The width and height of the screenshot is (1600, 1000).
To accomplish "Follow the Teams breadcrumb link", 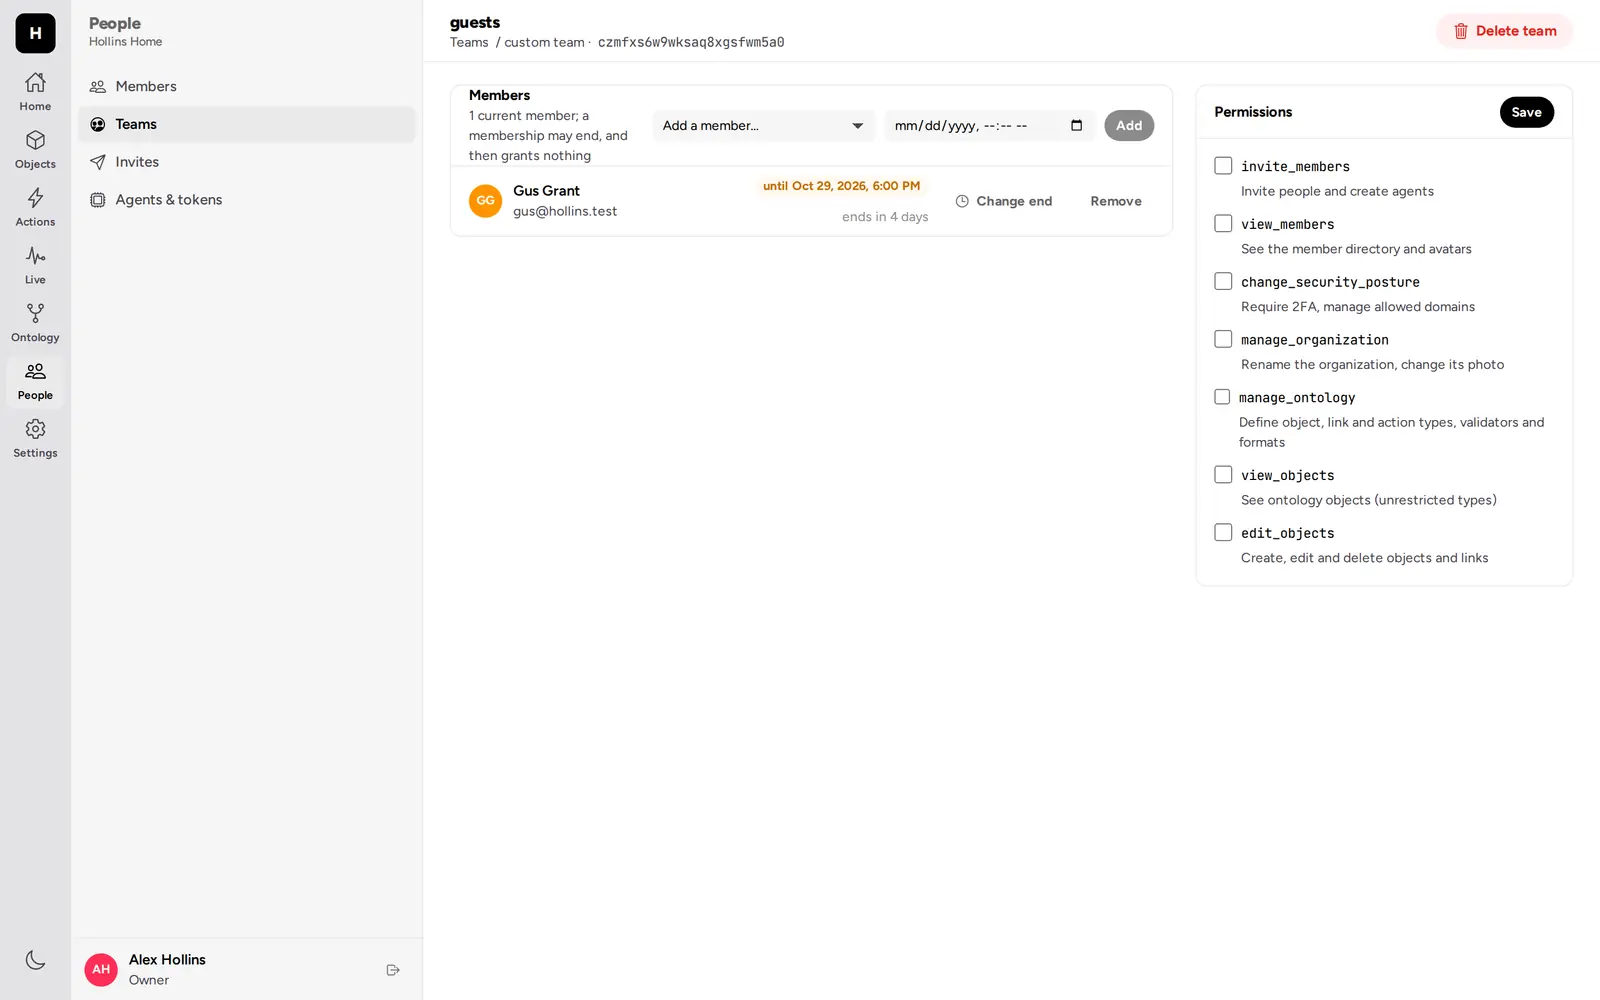I will coord(469,42).
